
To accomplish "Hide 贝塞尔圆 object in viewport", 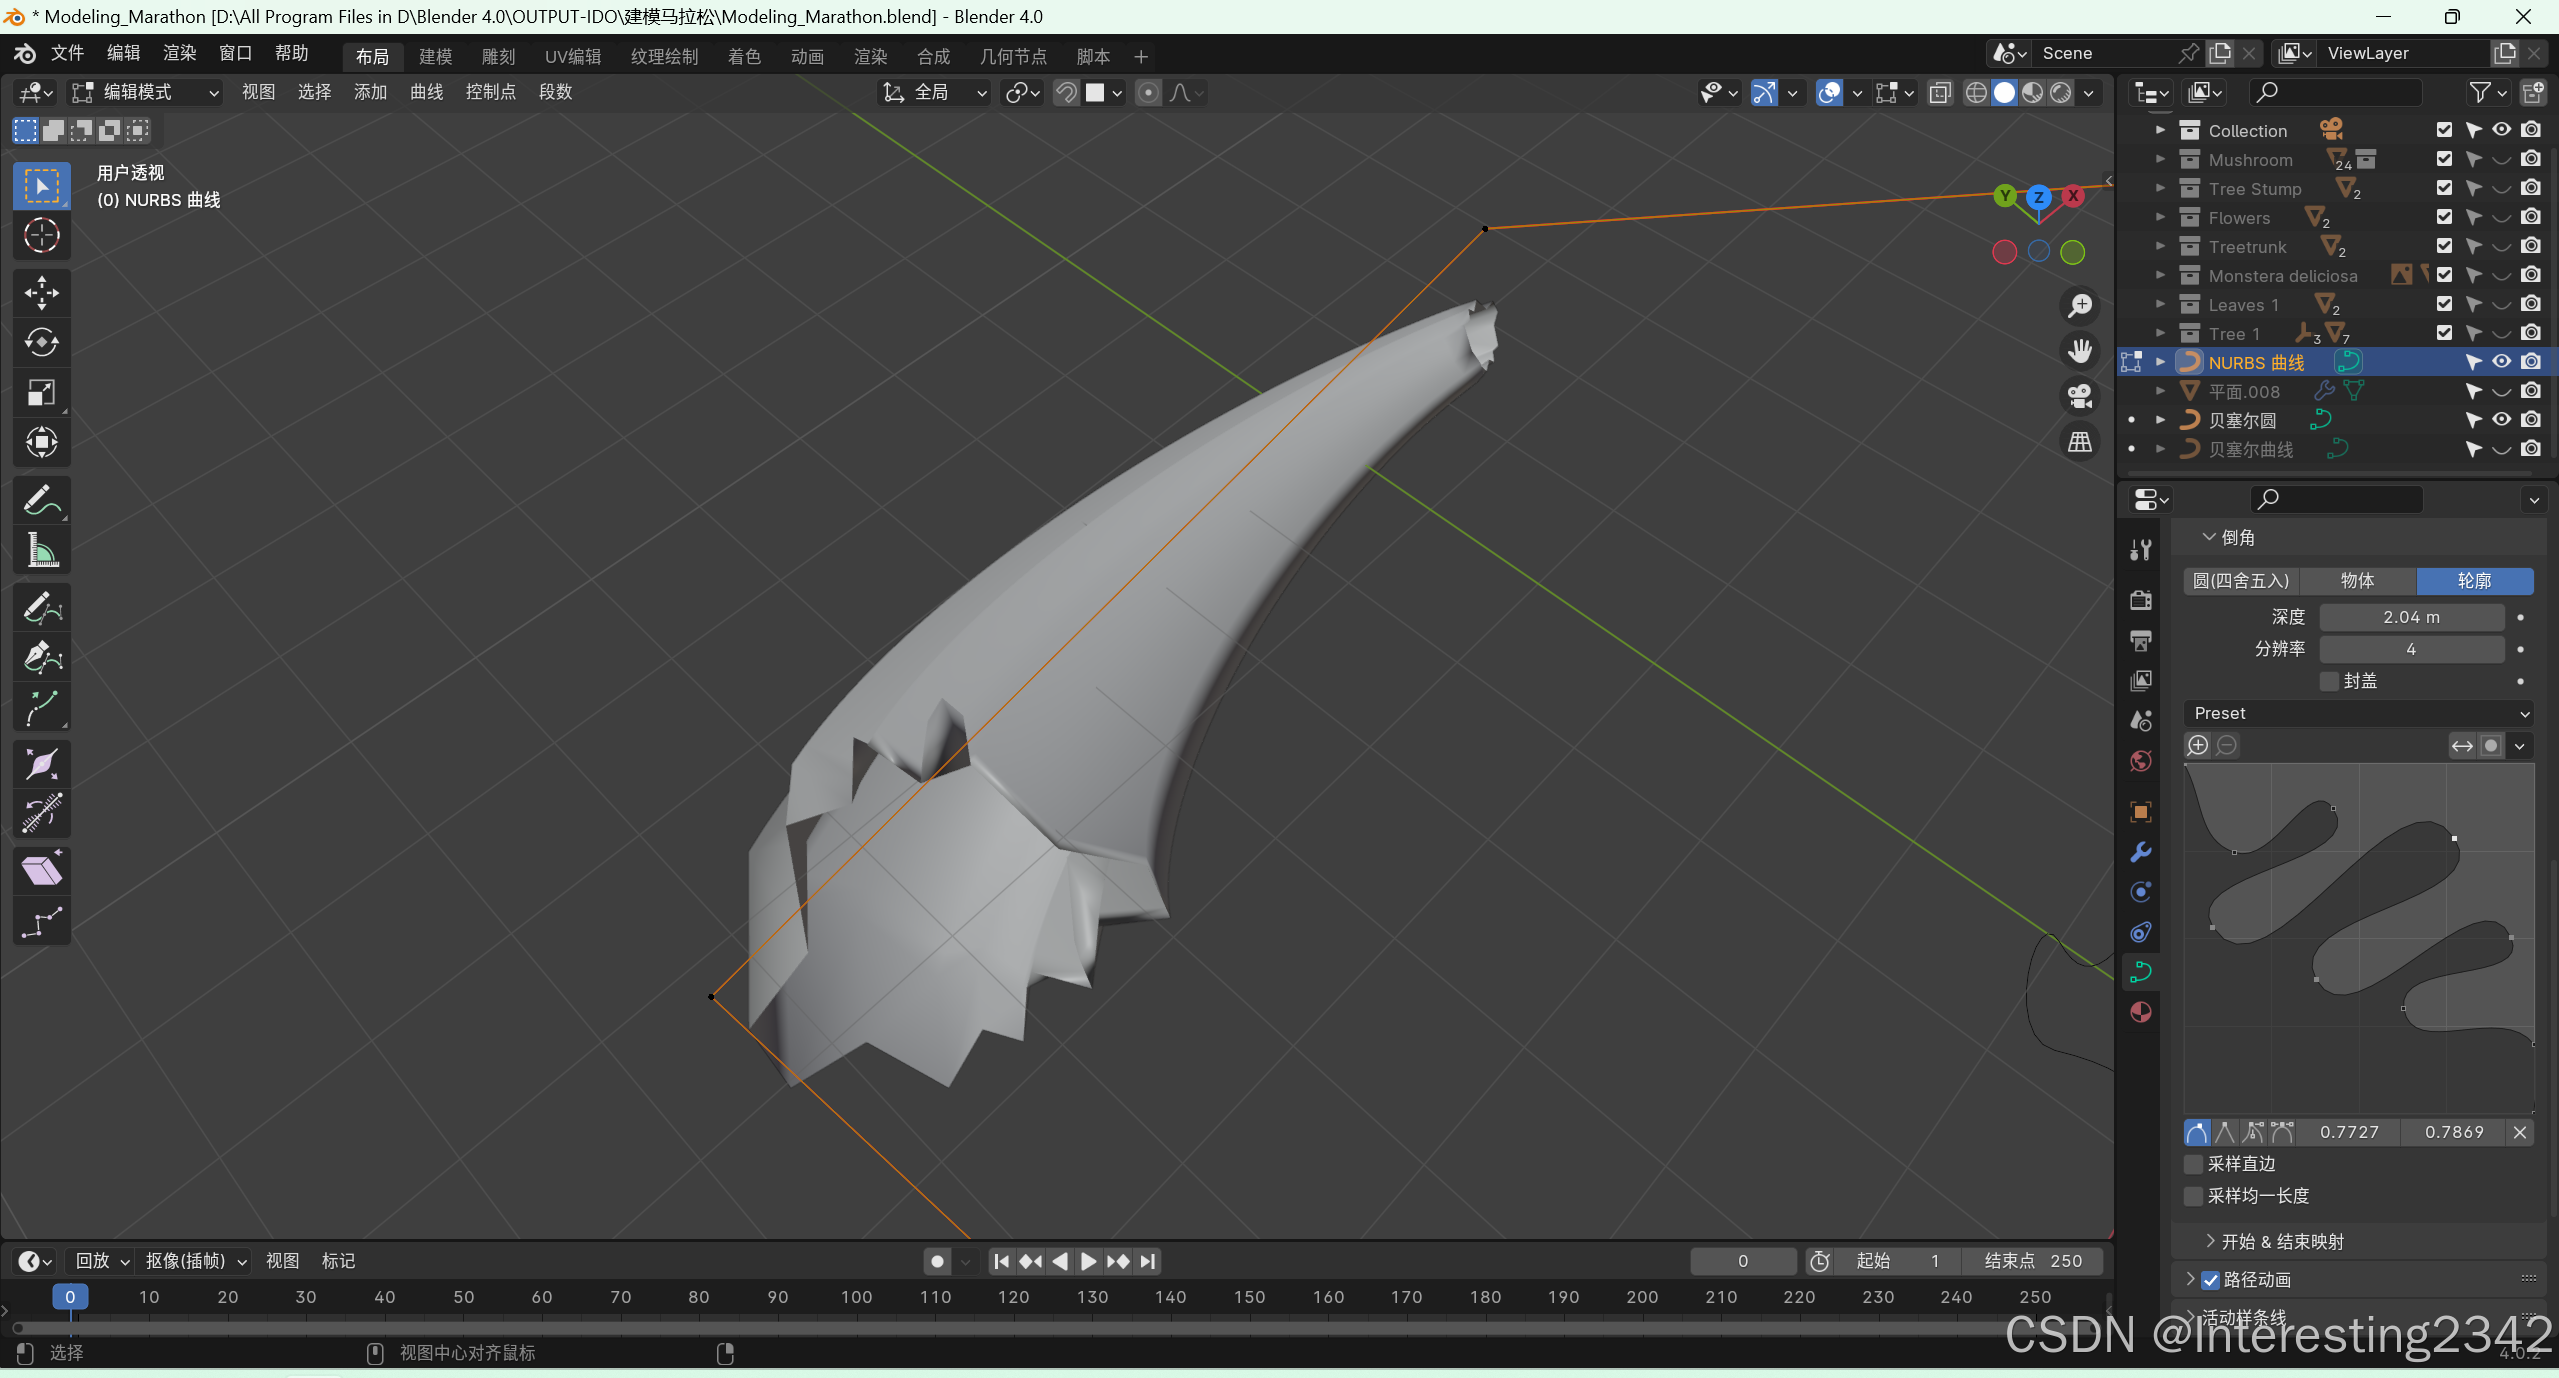I will 2501,420.
